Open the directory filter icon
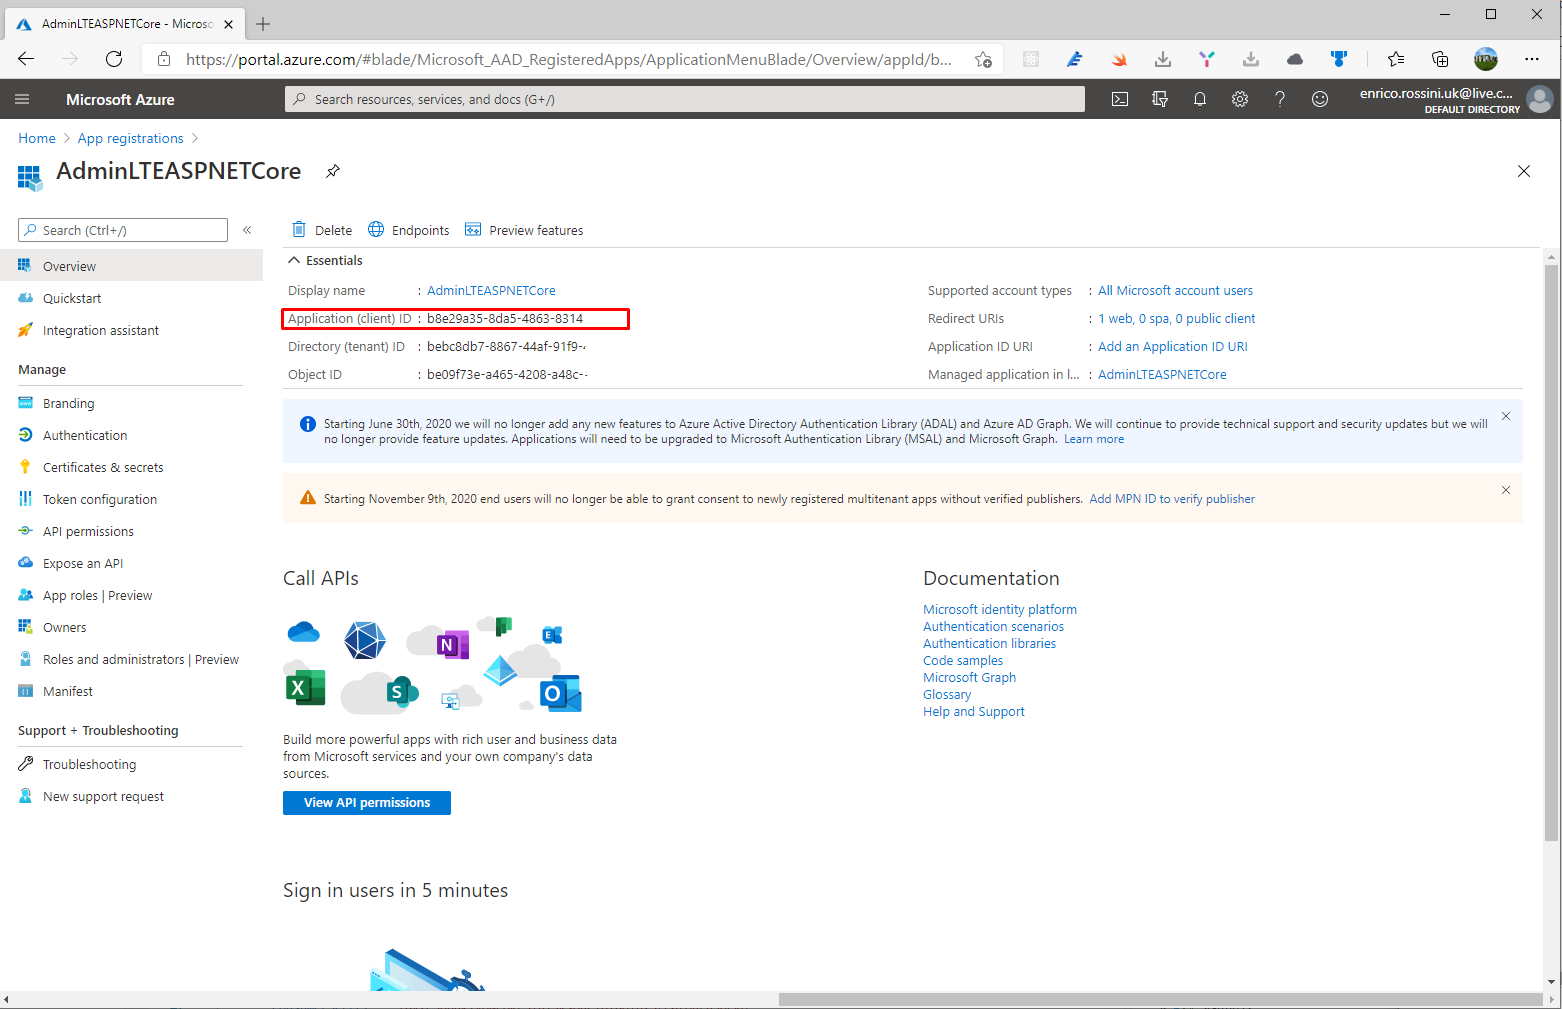The width and height of the screenshot is (1562, 1009). pyautogui.click(x=1160, y=99)
